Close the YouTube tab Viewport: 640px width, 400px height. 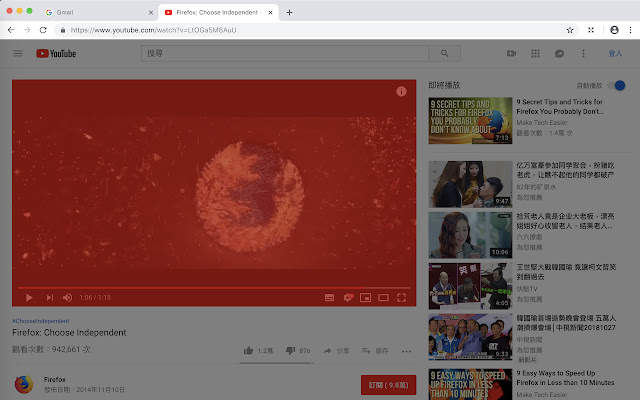270,12
